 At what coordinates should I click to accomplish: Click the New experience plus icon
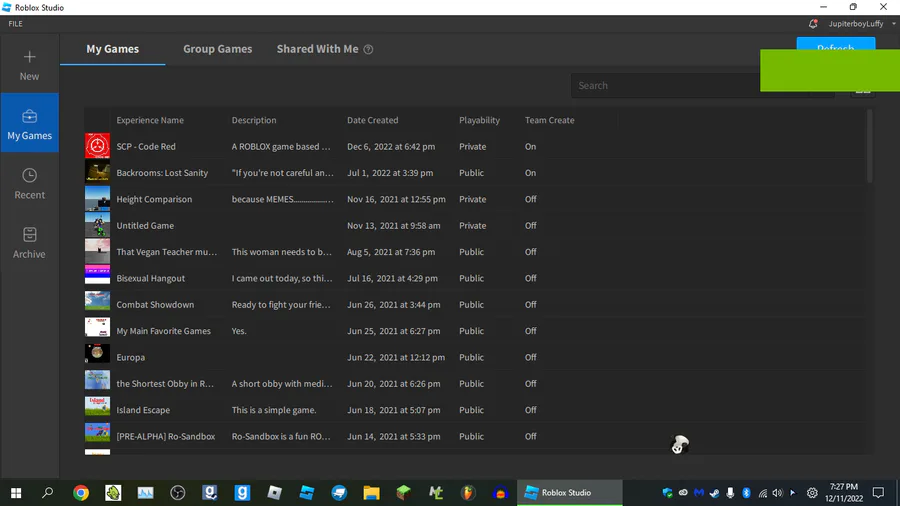coord(29,57)
